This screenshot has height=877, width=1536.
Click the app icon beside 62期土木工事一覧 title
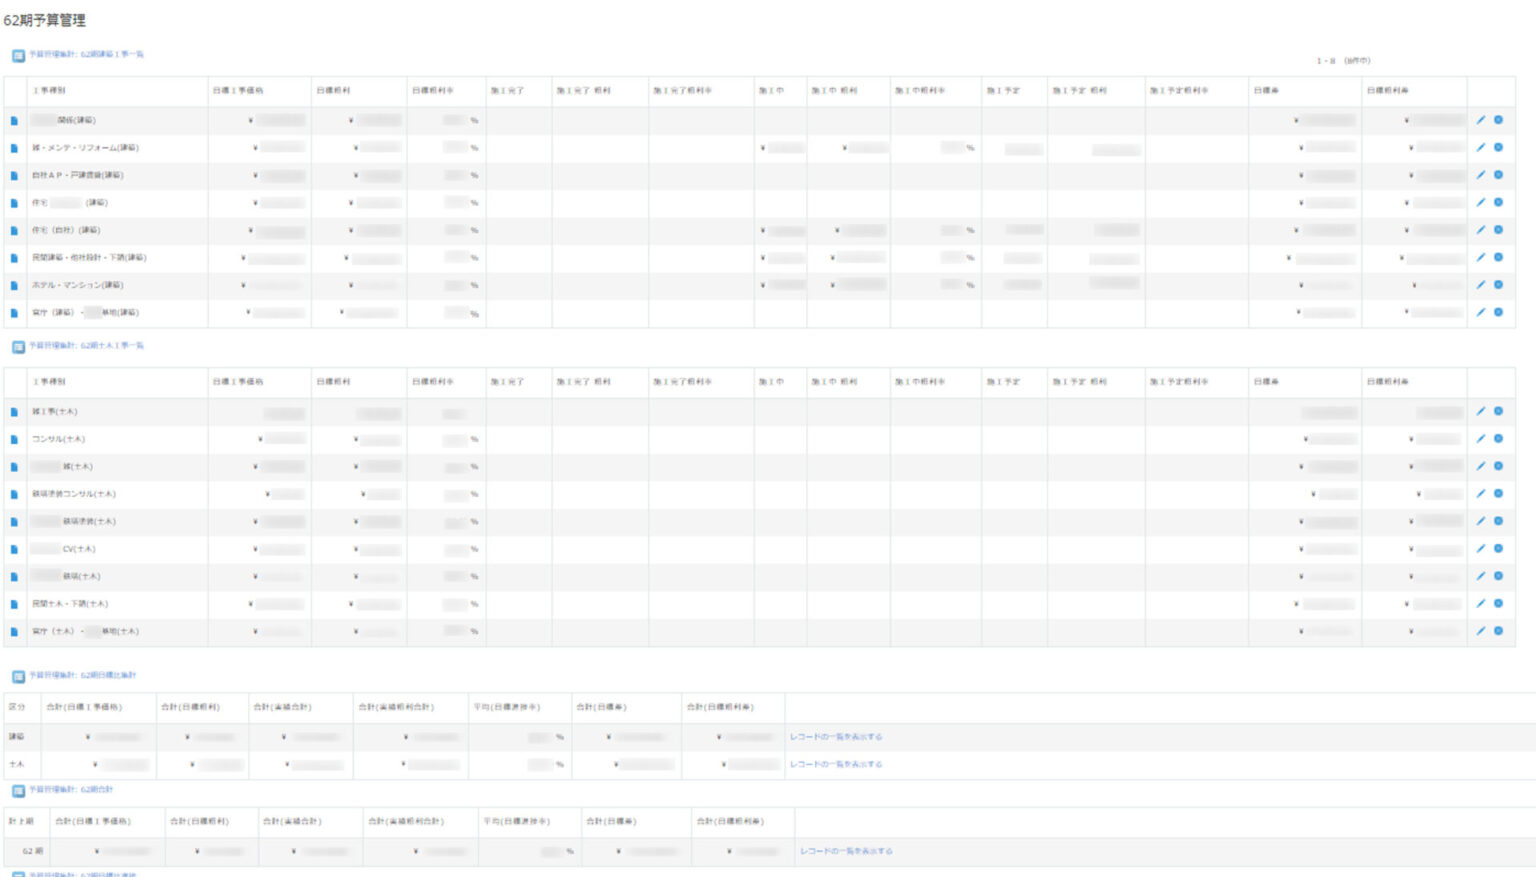pos(18,347)
